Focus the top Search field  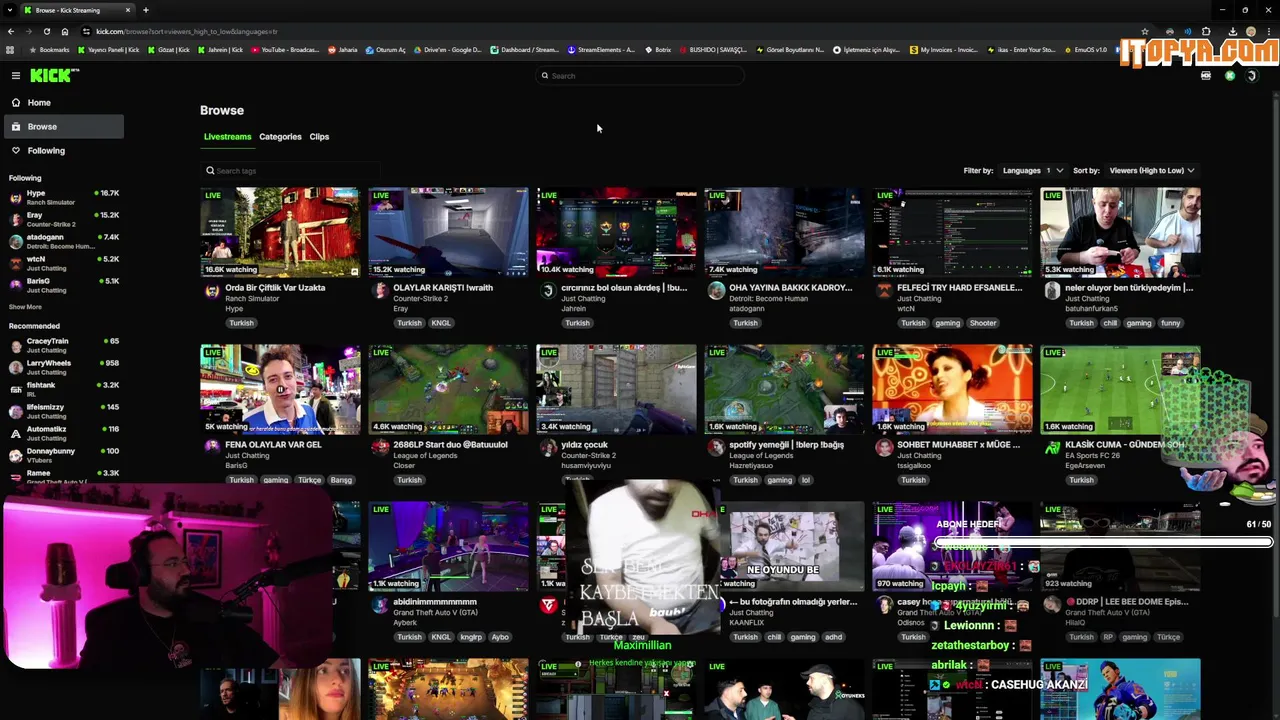coord(640,76)
